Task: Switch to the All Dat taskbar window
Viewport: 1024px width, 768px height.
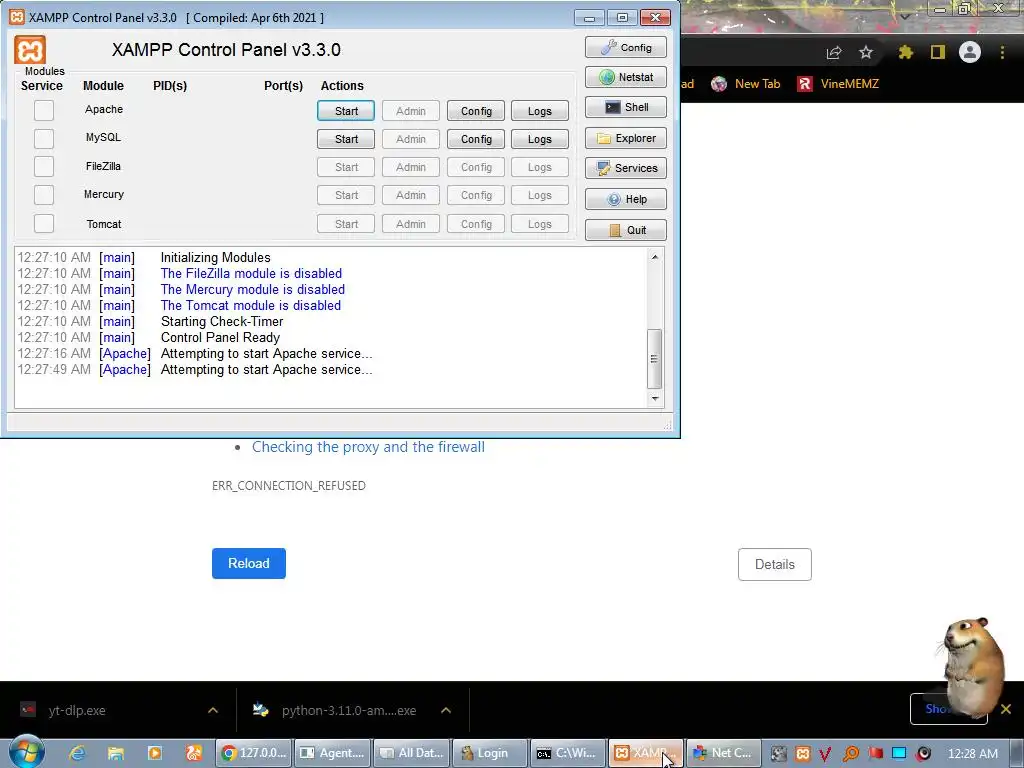Action: (x=411, y=753)
